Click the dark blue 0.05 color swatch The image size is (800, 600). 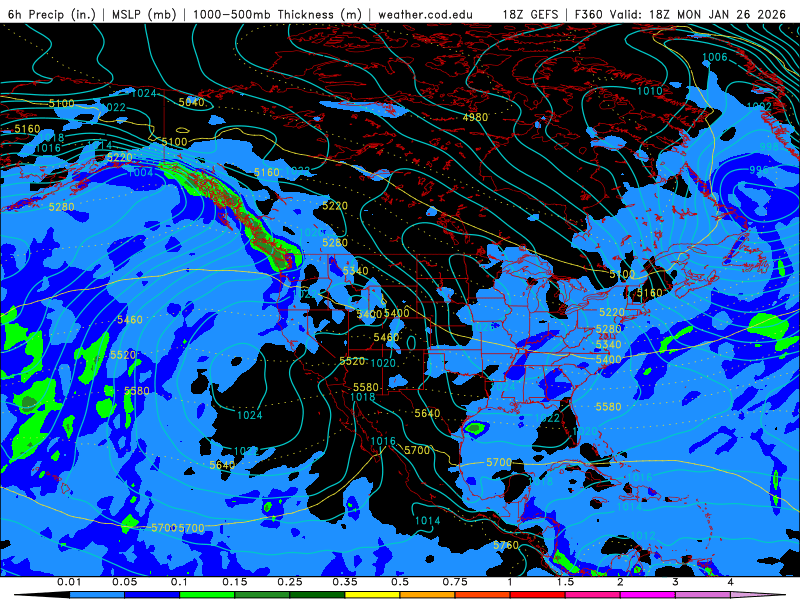[x=152, y=595]
